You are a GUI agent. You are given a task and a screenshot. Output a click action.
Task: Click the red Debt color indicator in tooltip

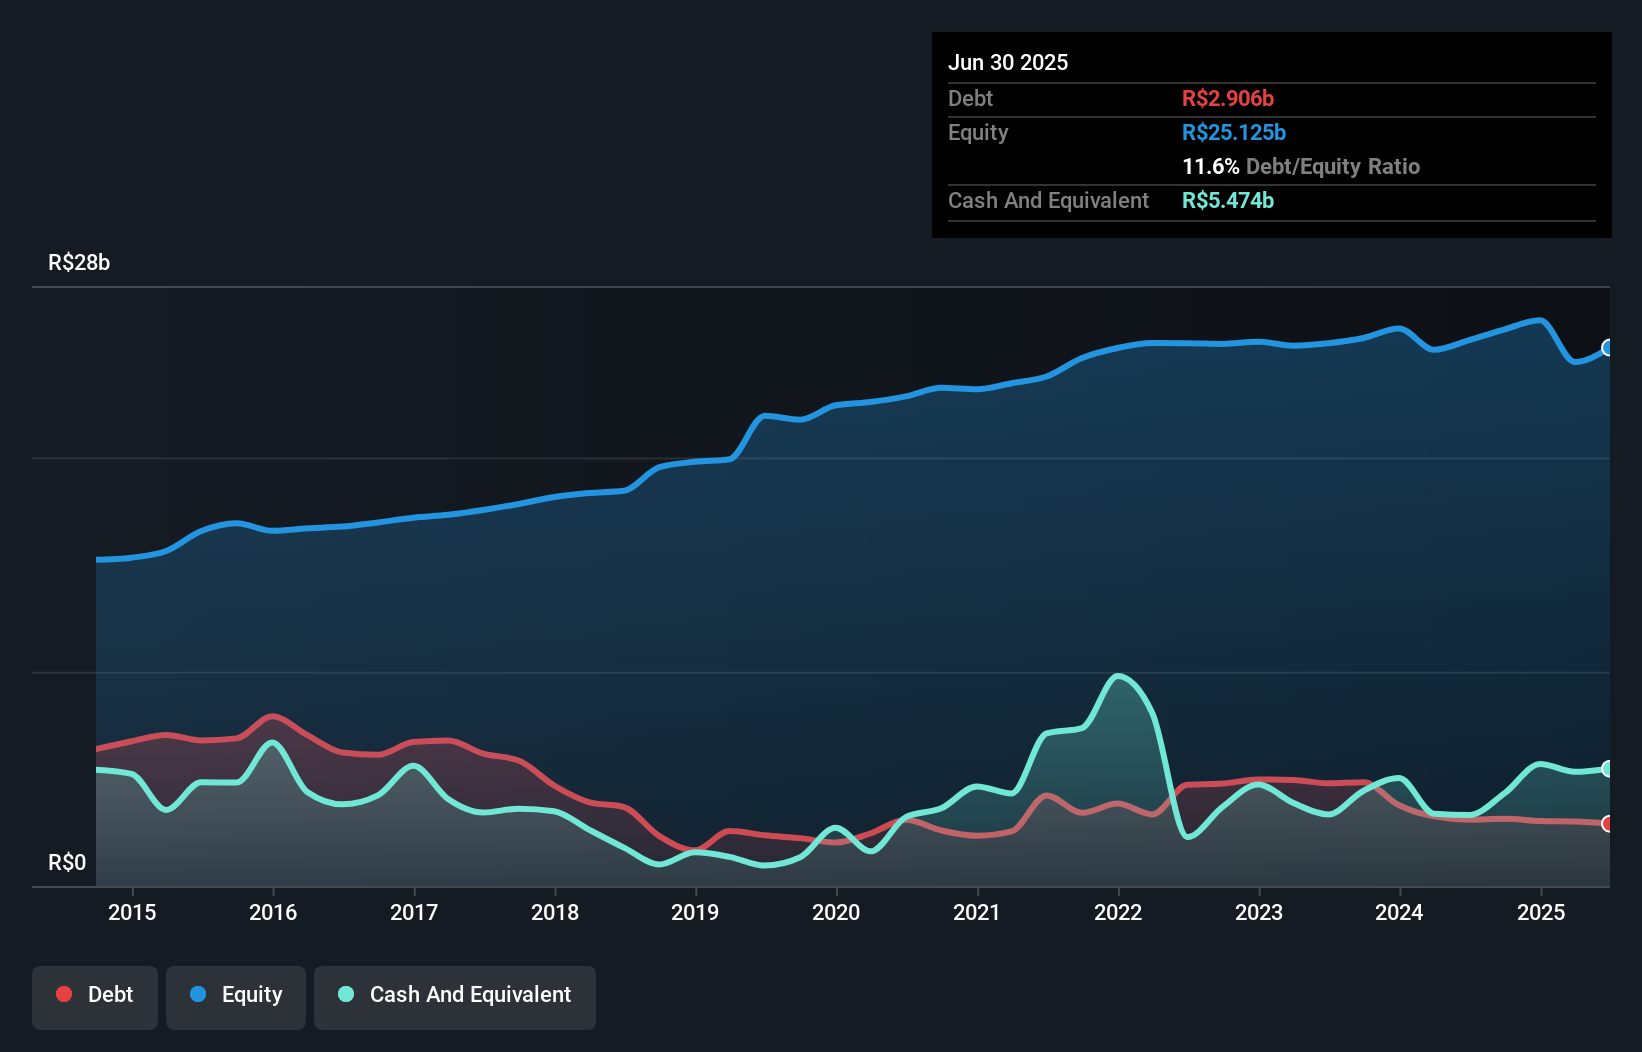(x=1227, y=99)
